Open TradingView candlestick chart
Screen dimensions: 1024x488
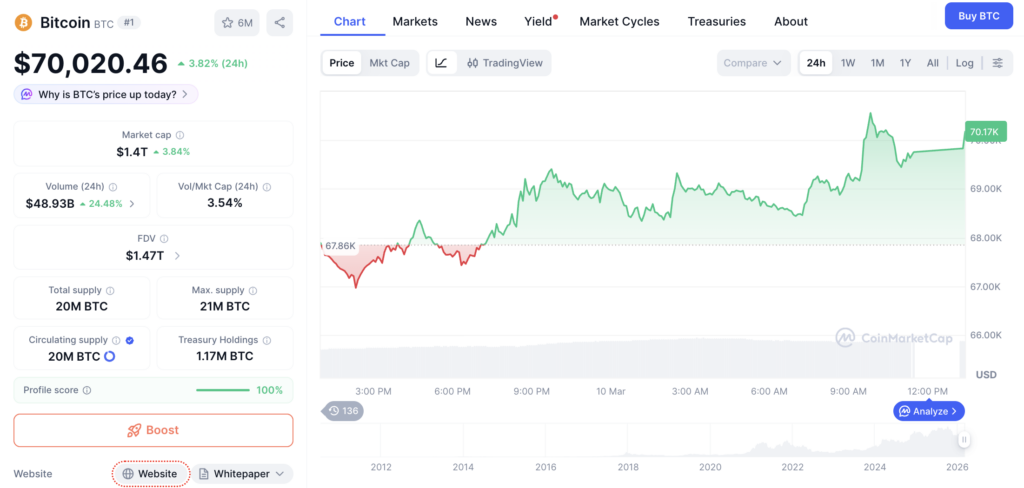pos(505,63)
